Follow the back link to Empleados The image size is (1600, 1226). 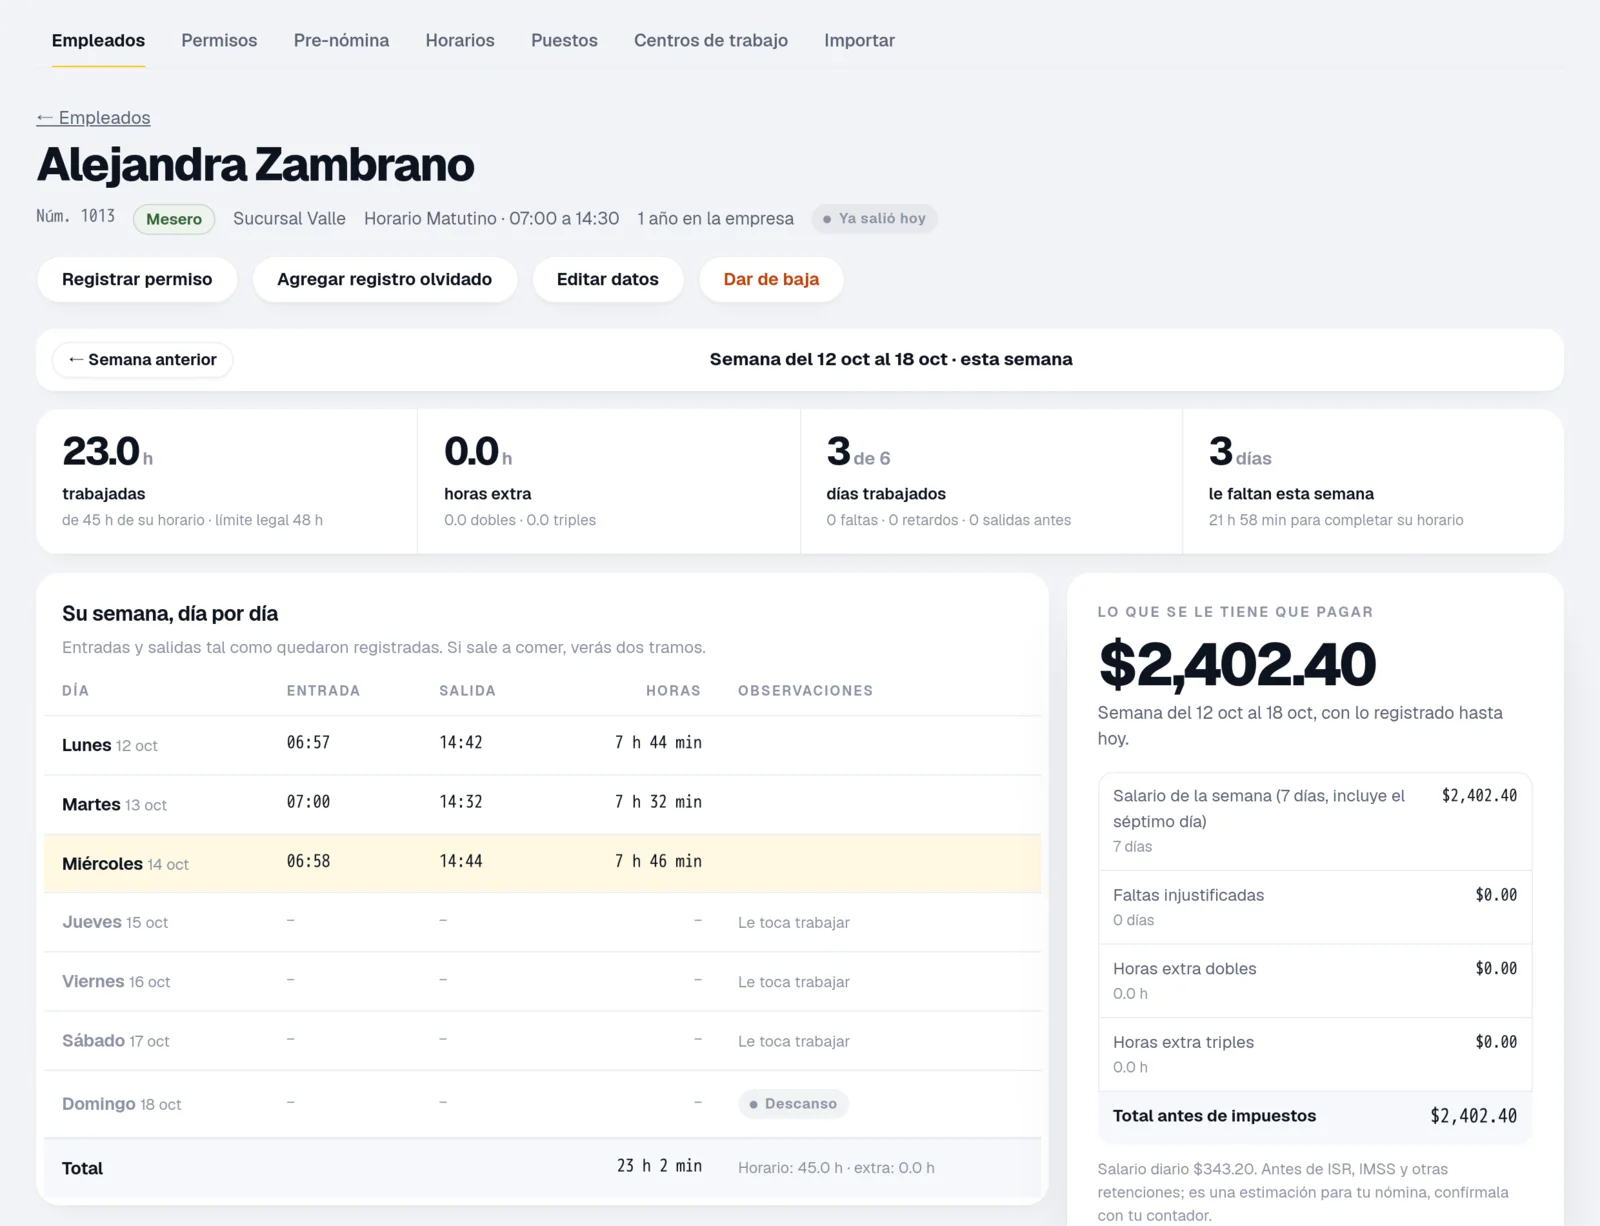click(x=93, y=118)
